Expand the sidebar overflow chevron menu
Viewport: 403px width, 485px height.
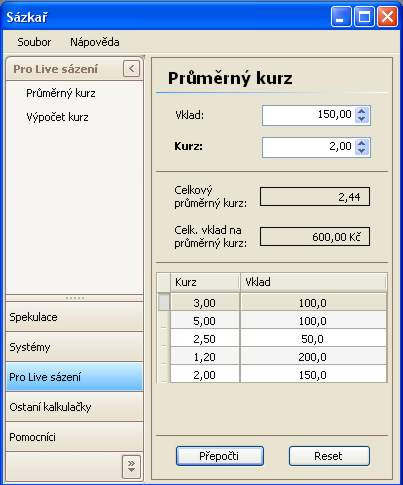click(131, 466)
